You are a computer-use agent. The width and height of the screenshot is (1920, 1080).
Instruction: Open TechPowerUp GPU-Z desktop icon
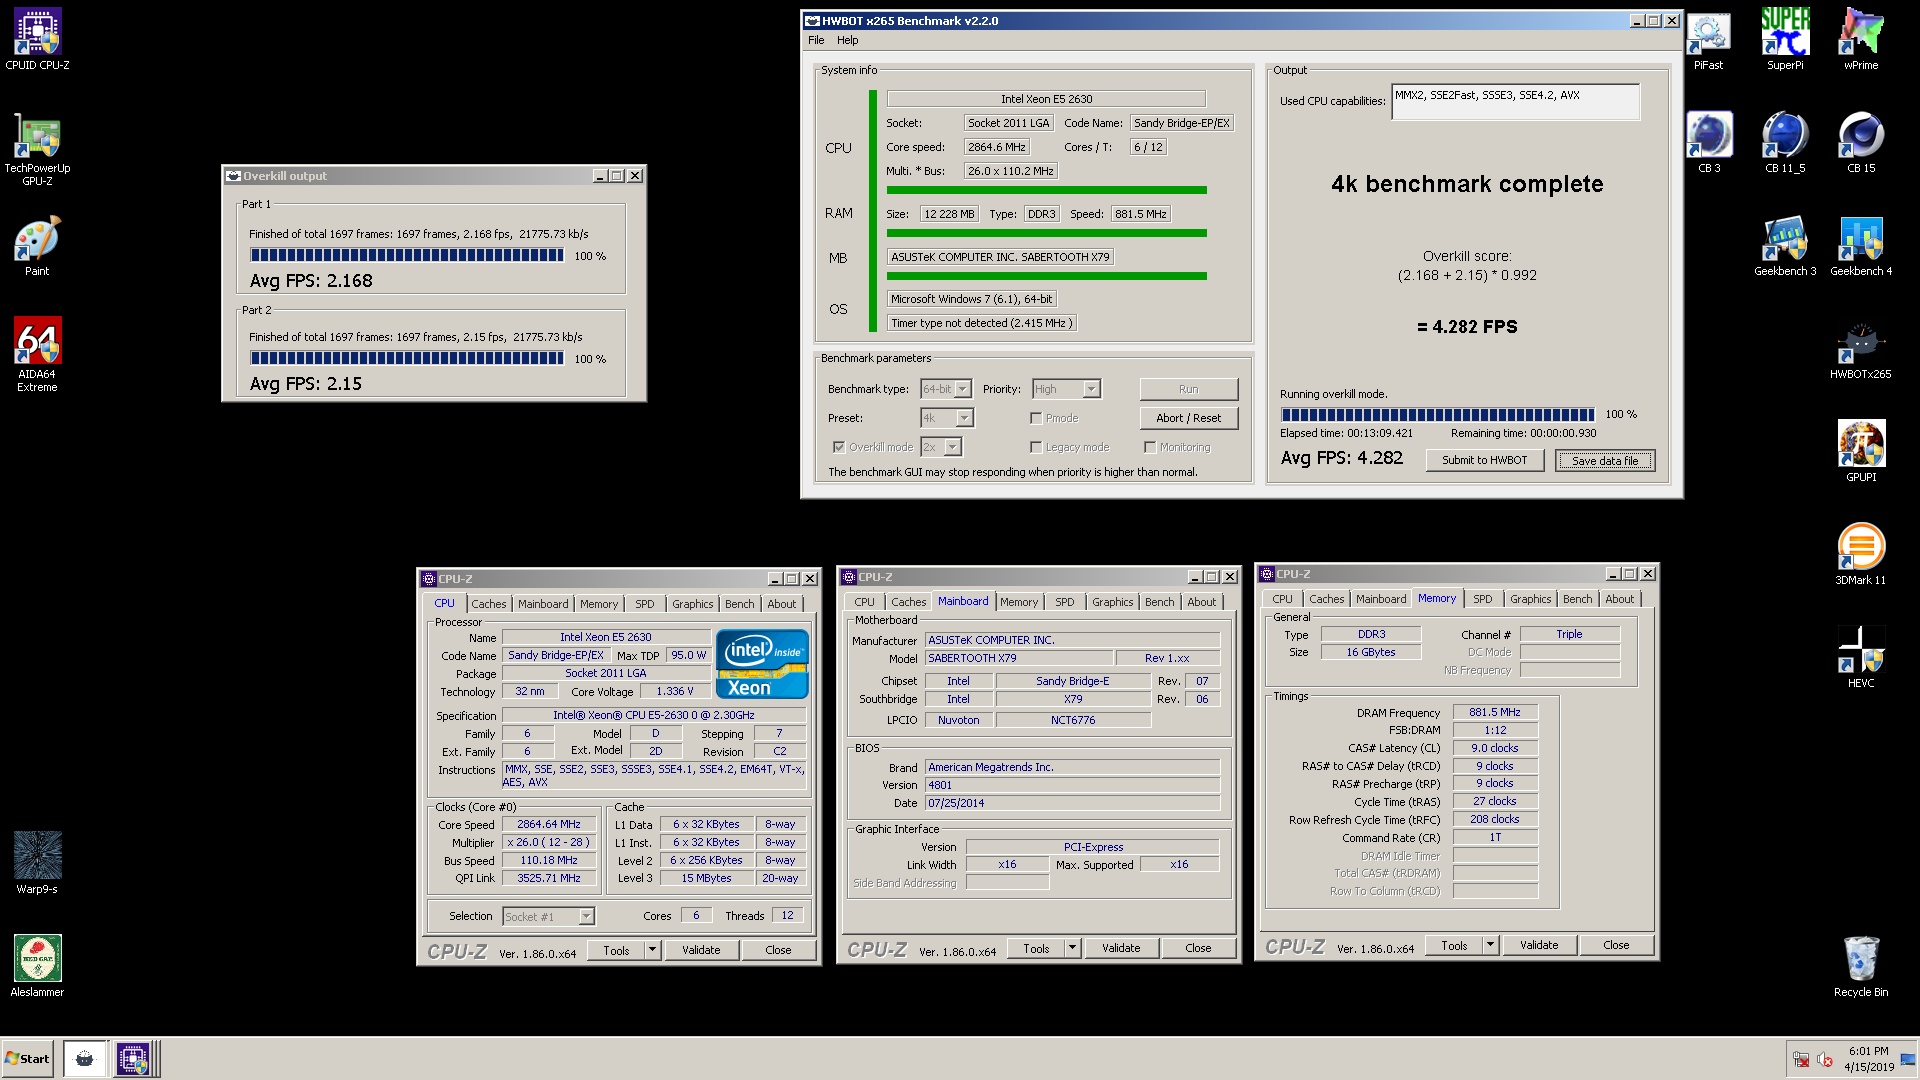coord(37,149)
